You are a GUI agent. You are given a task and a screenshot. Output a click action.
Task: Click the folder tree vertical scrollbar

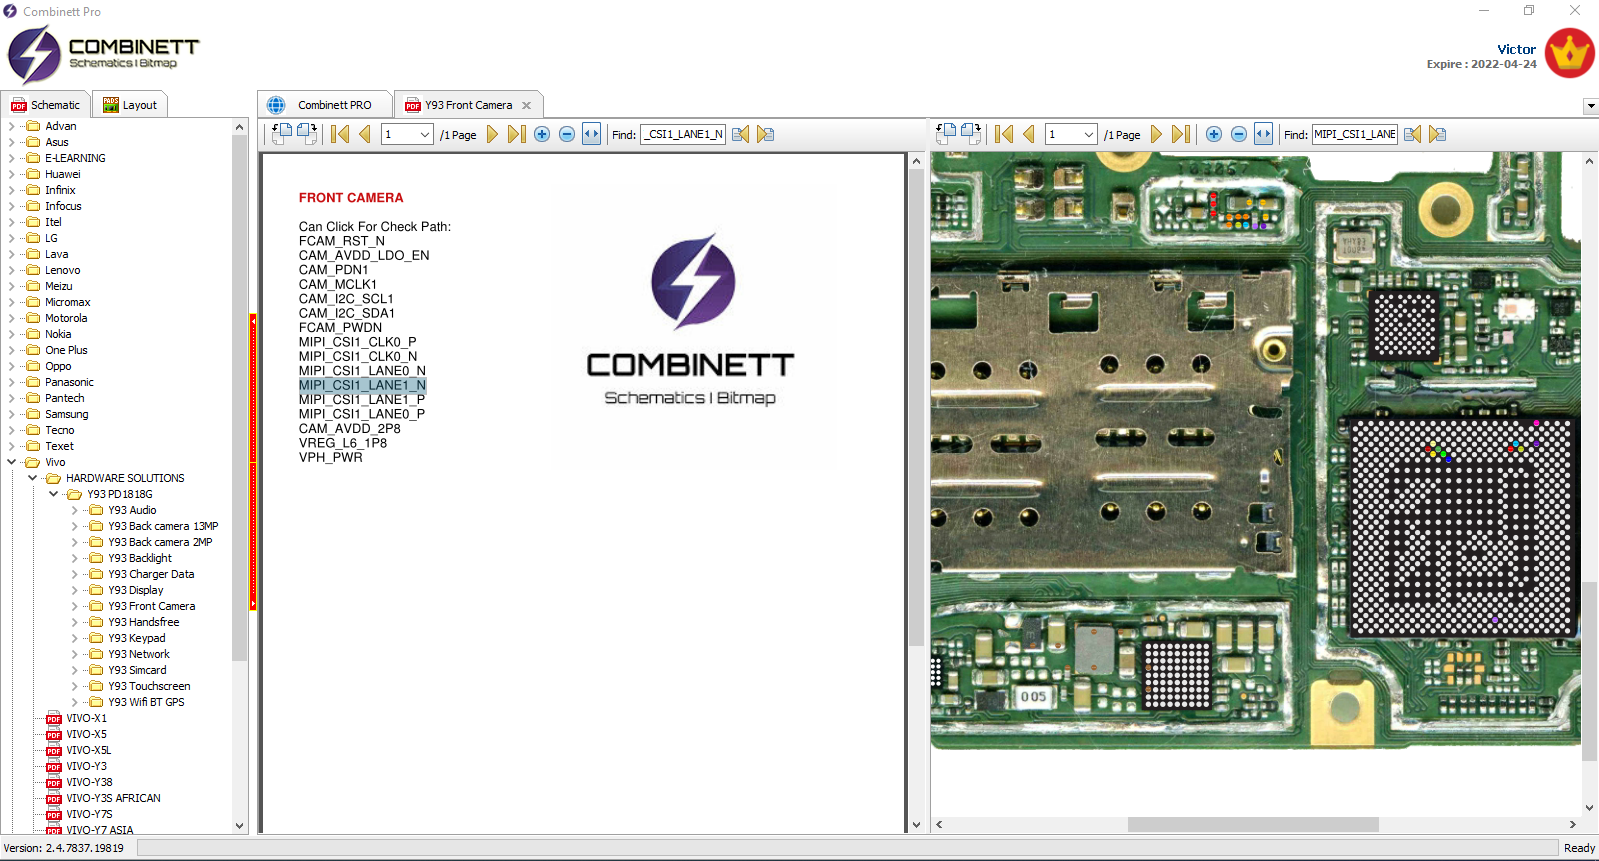240,400
